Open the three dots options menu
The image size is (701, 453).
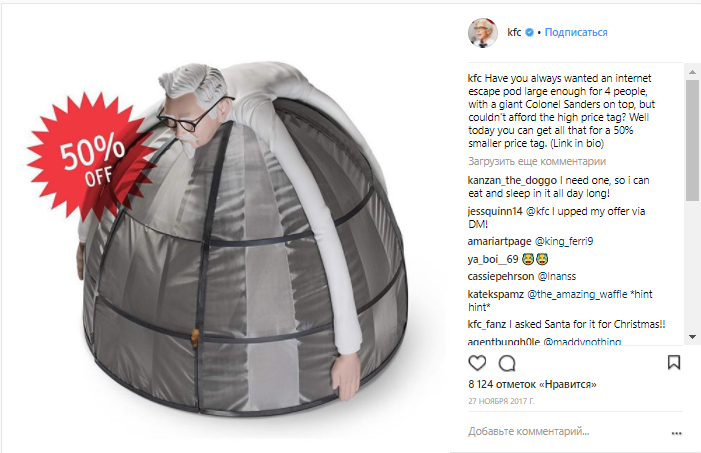click(676, 433)
